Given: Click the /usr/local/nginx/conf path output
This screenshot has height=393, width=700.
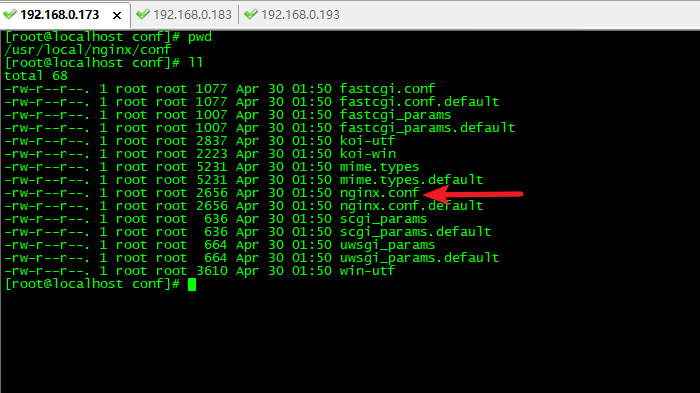Looking at the screenshot, I should click(88, 50).
